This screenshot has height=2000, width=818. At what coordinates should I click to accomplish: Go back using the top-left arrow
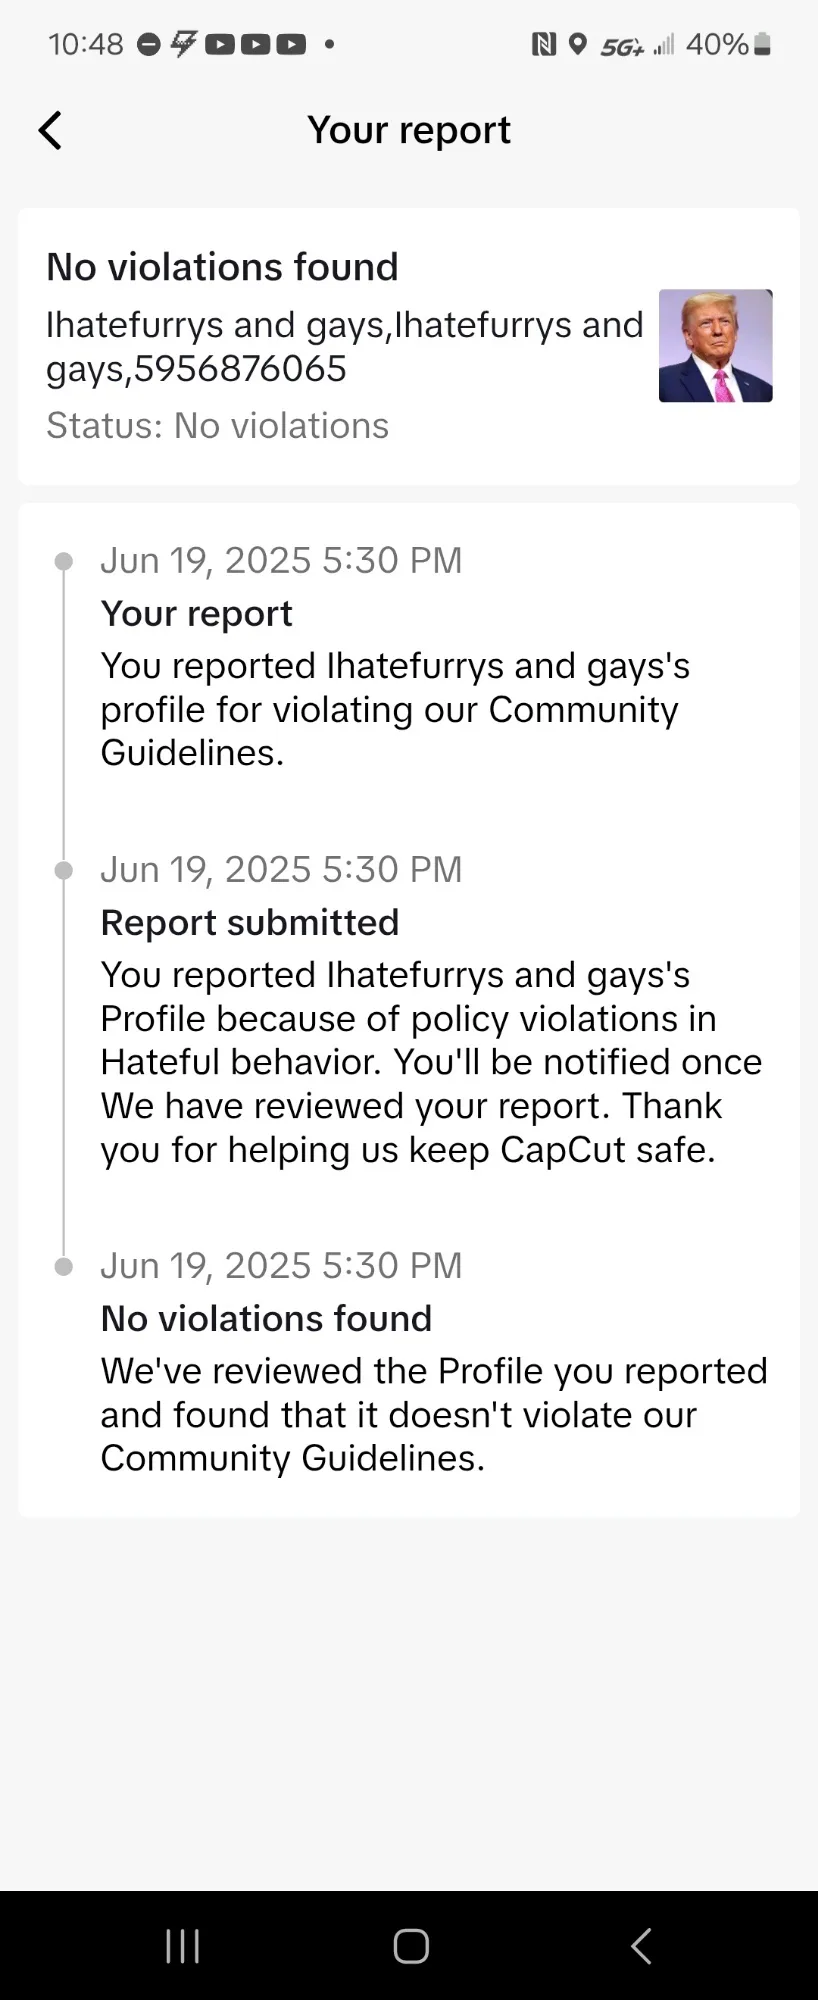point(50,130)
